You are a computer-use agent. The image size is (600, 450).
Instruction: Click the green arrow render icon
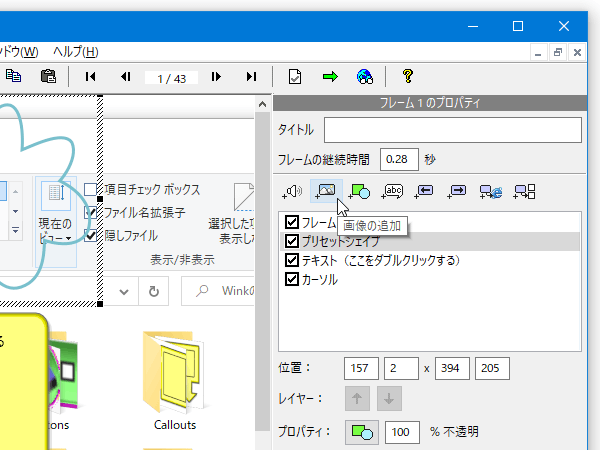pos(330,77)
